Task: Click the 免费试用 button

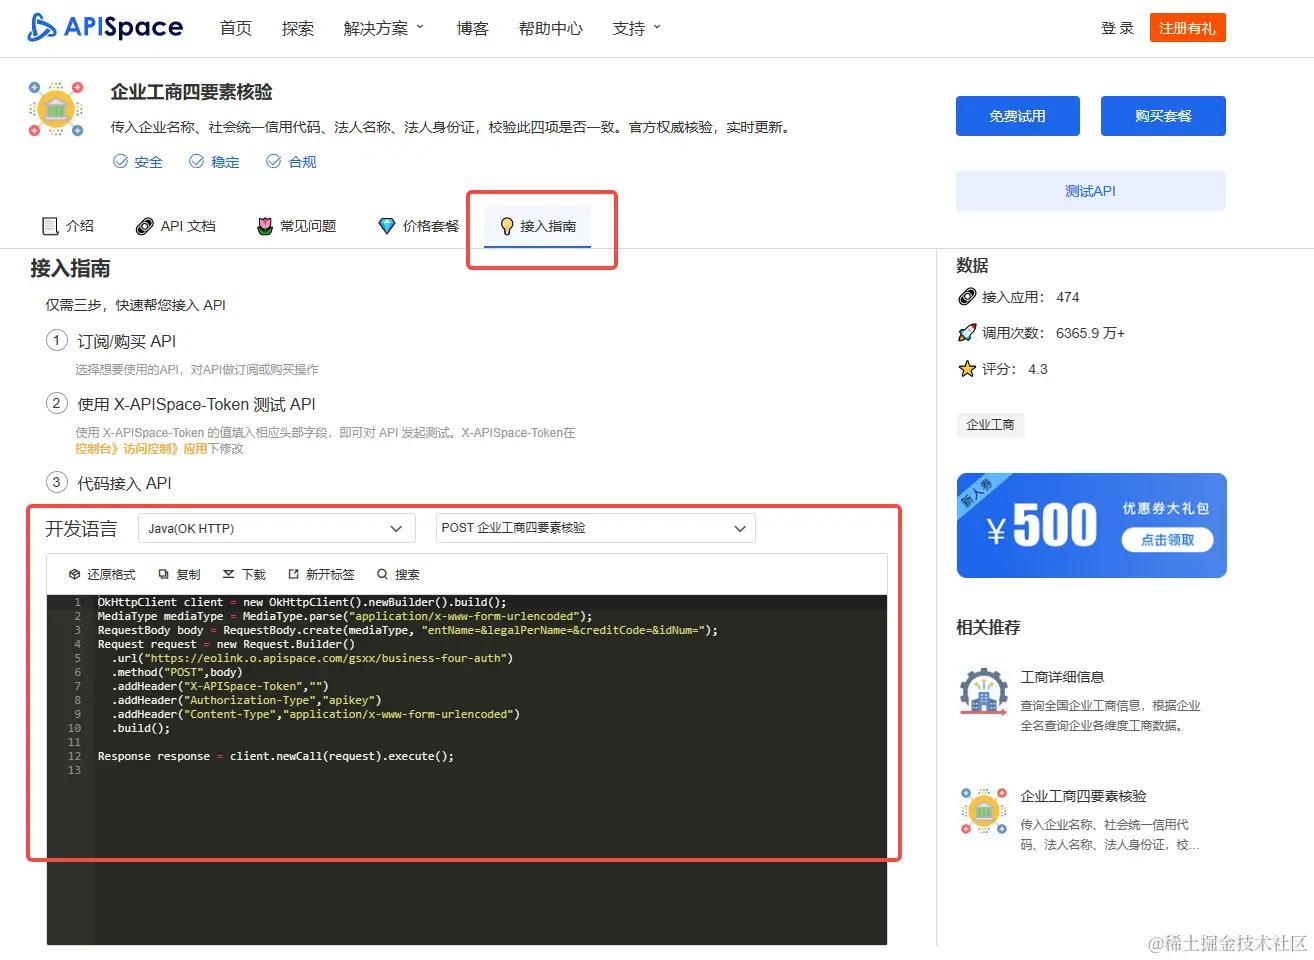Action: click(1018, 116)
